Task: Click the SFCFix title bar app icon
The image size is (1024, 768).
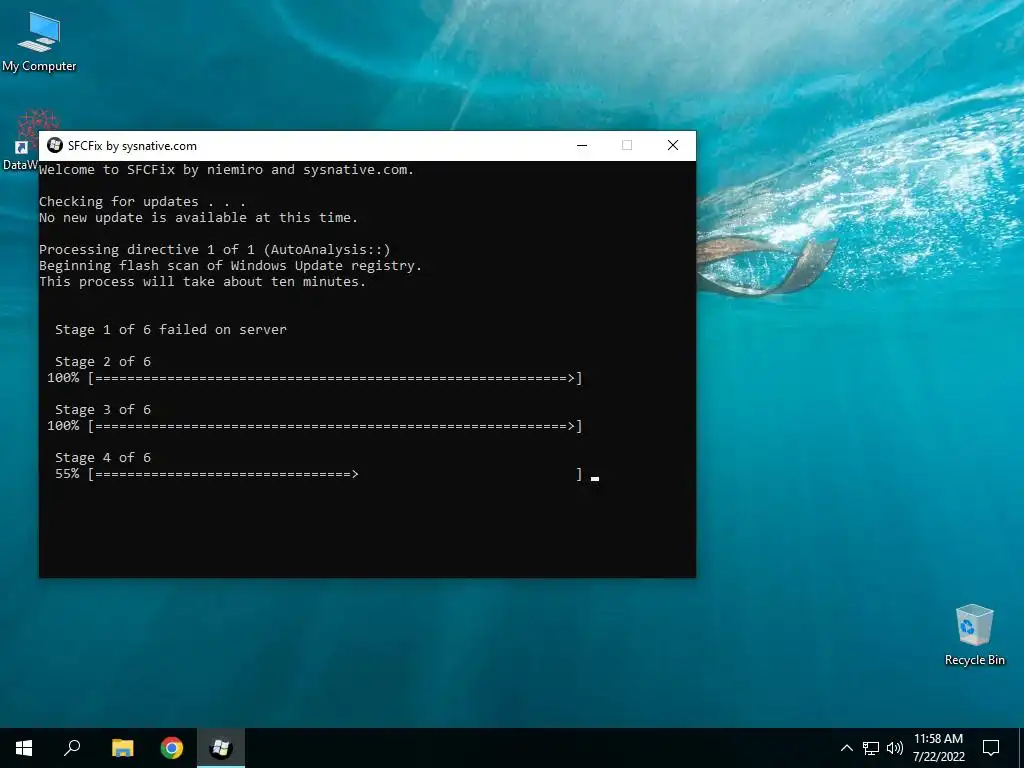Action: click(55, 146)
